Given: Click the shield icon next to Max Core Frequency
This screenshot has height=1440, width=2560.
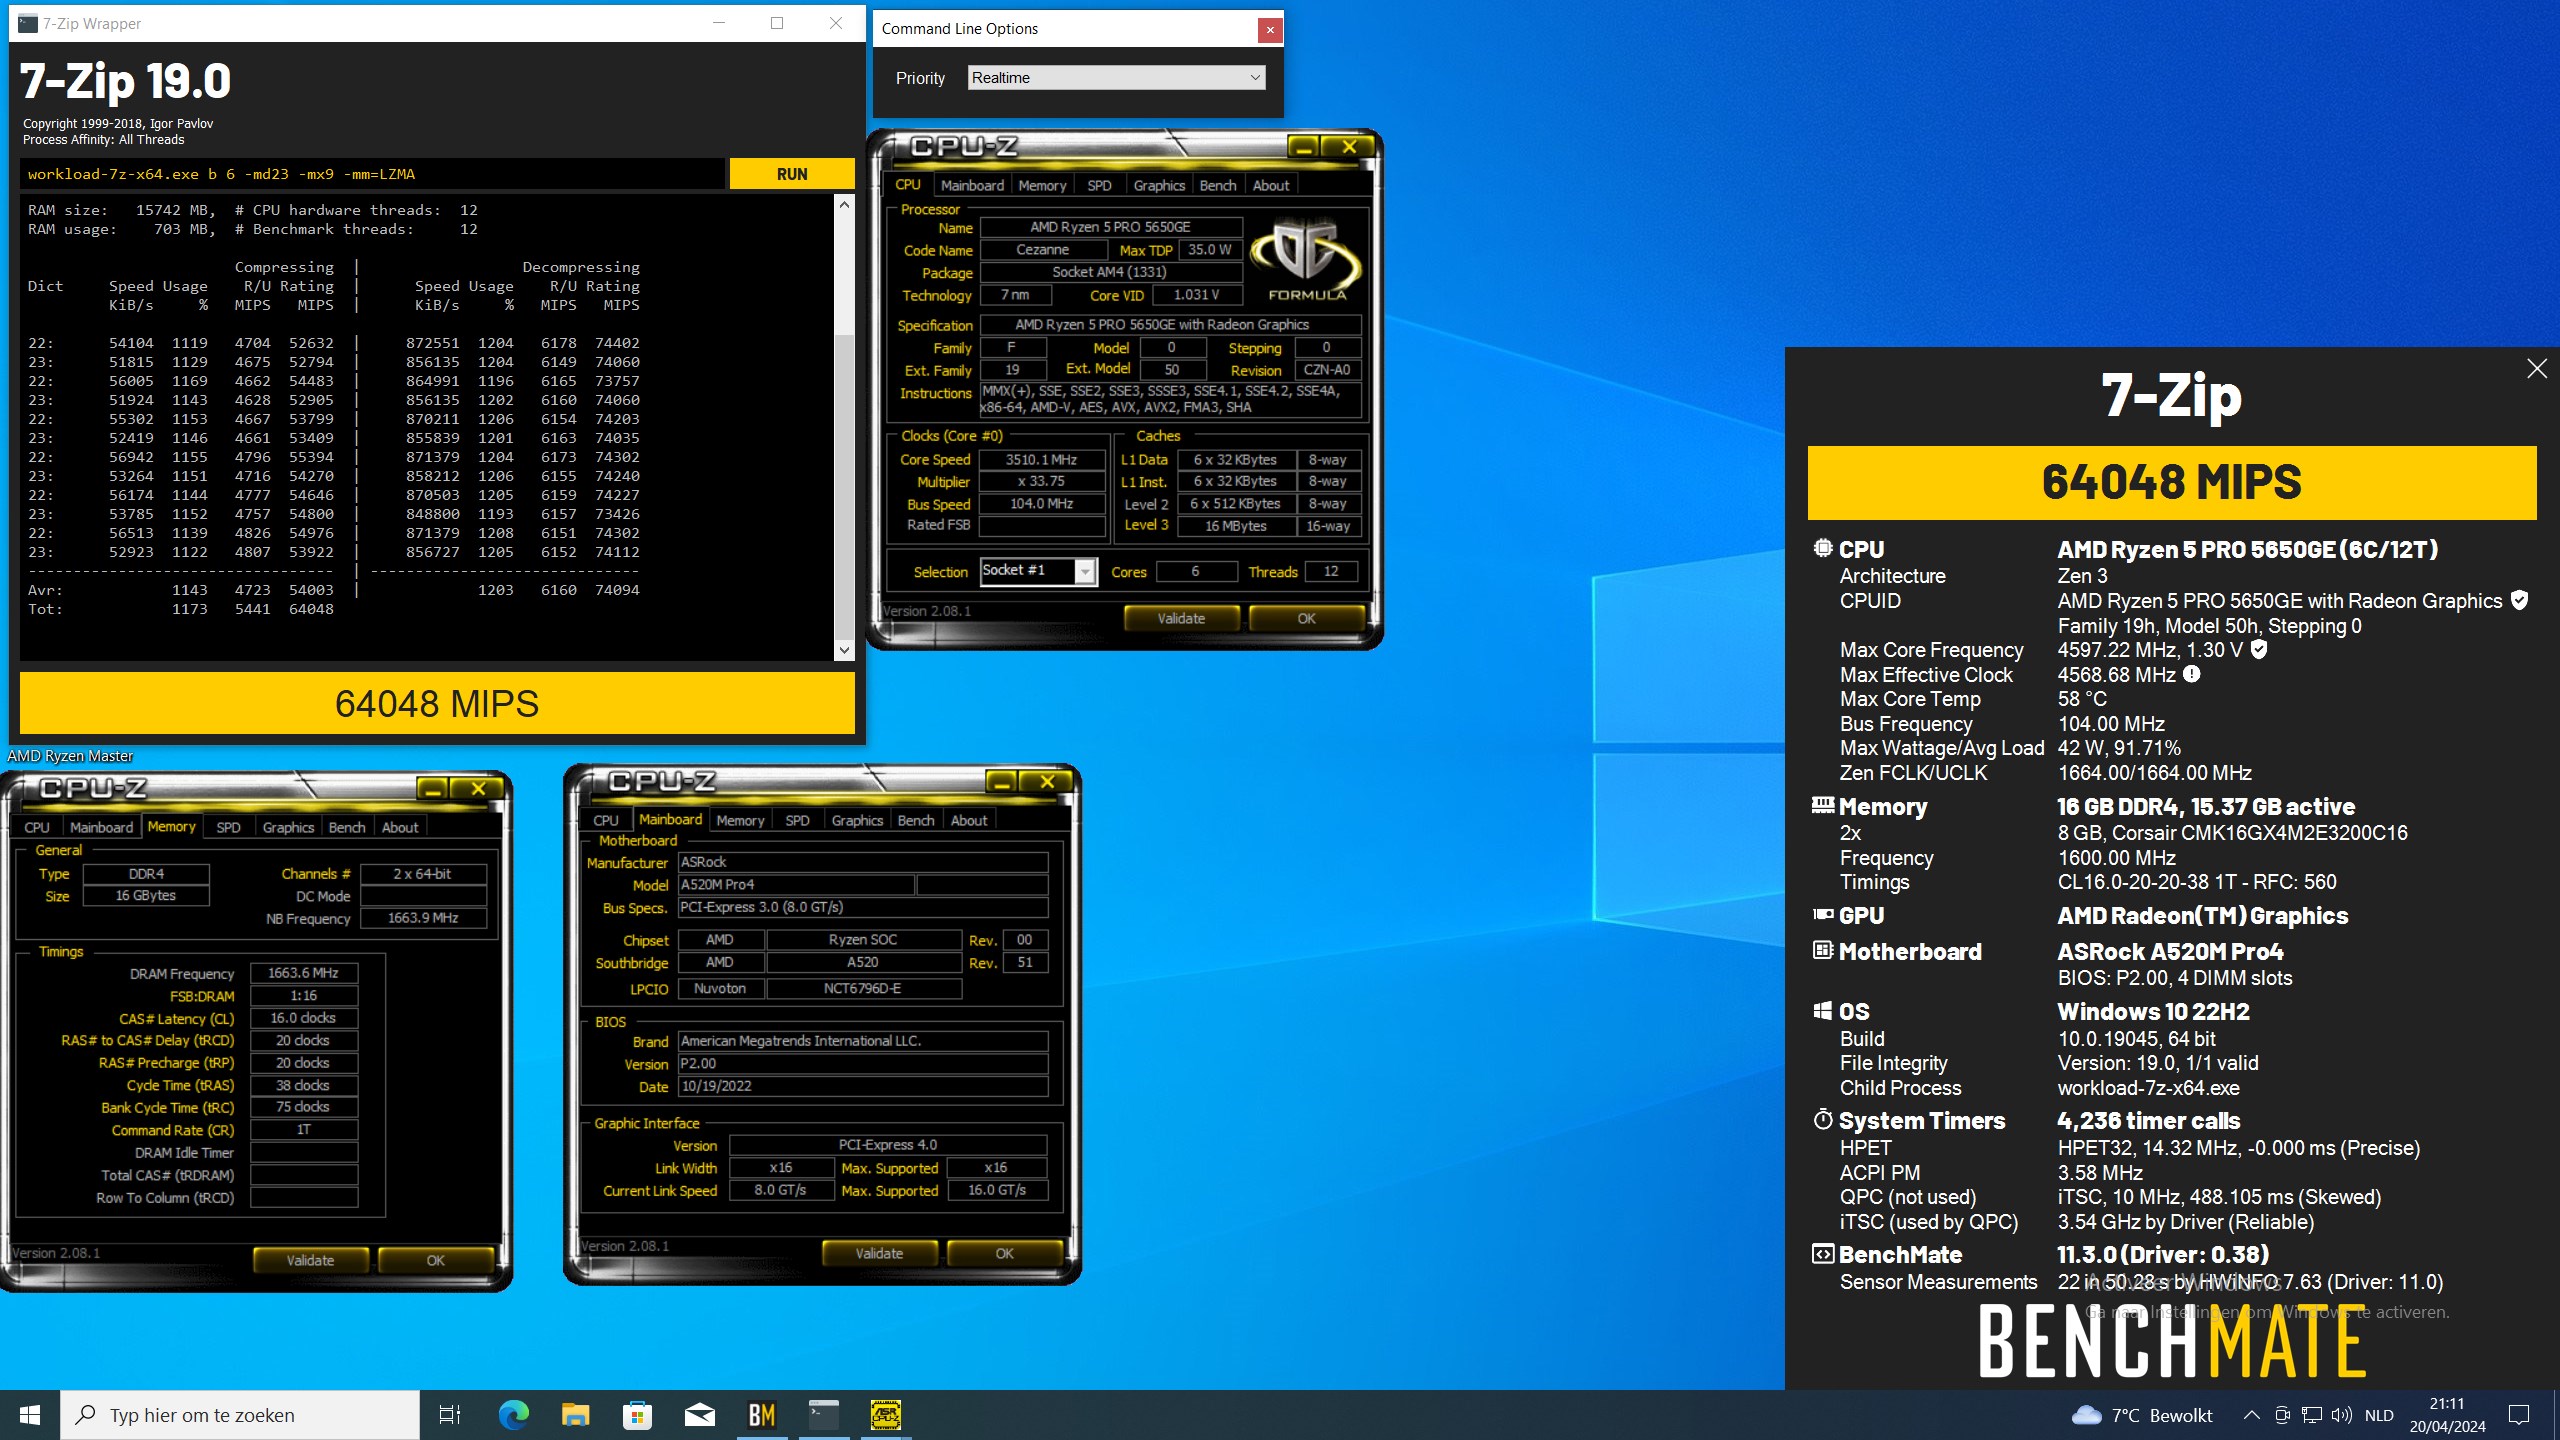Looking at the screenshot, I should click(2259, 649).
